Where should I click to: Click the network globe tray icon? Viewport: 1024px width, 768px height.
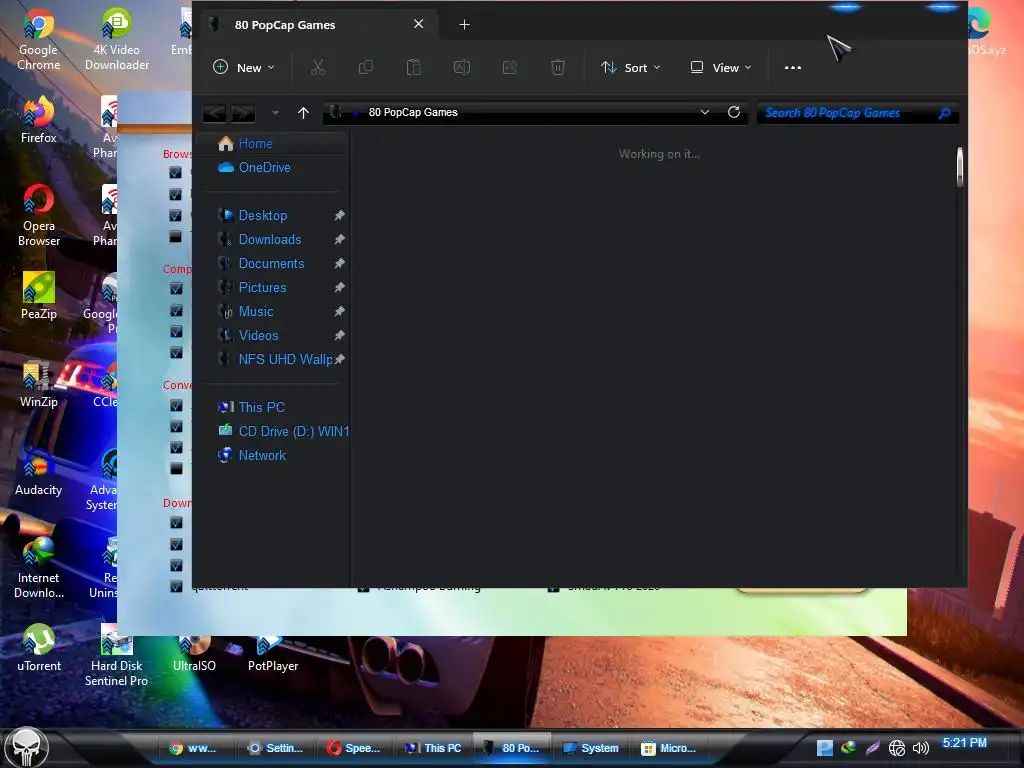tap(897, 748)
